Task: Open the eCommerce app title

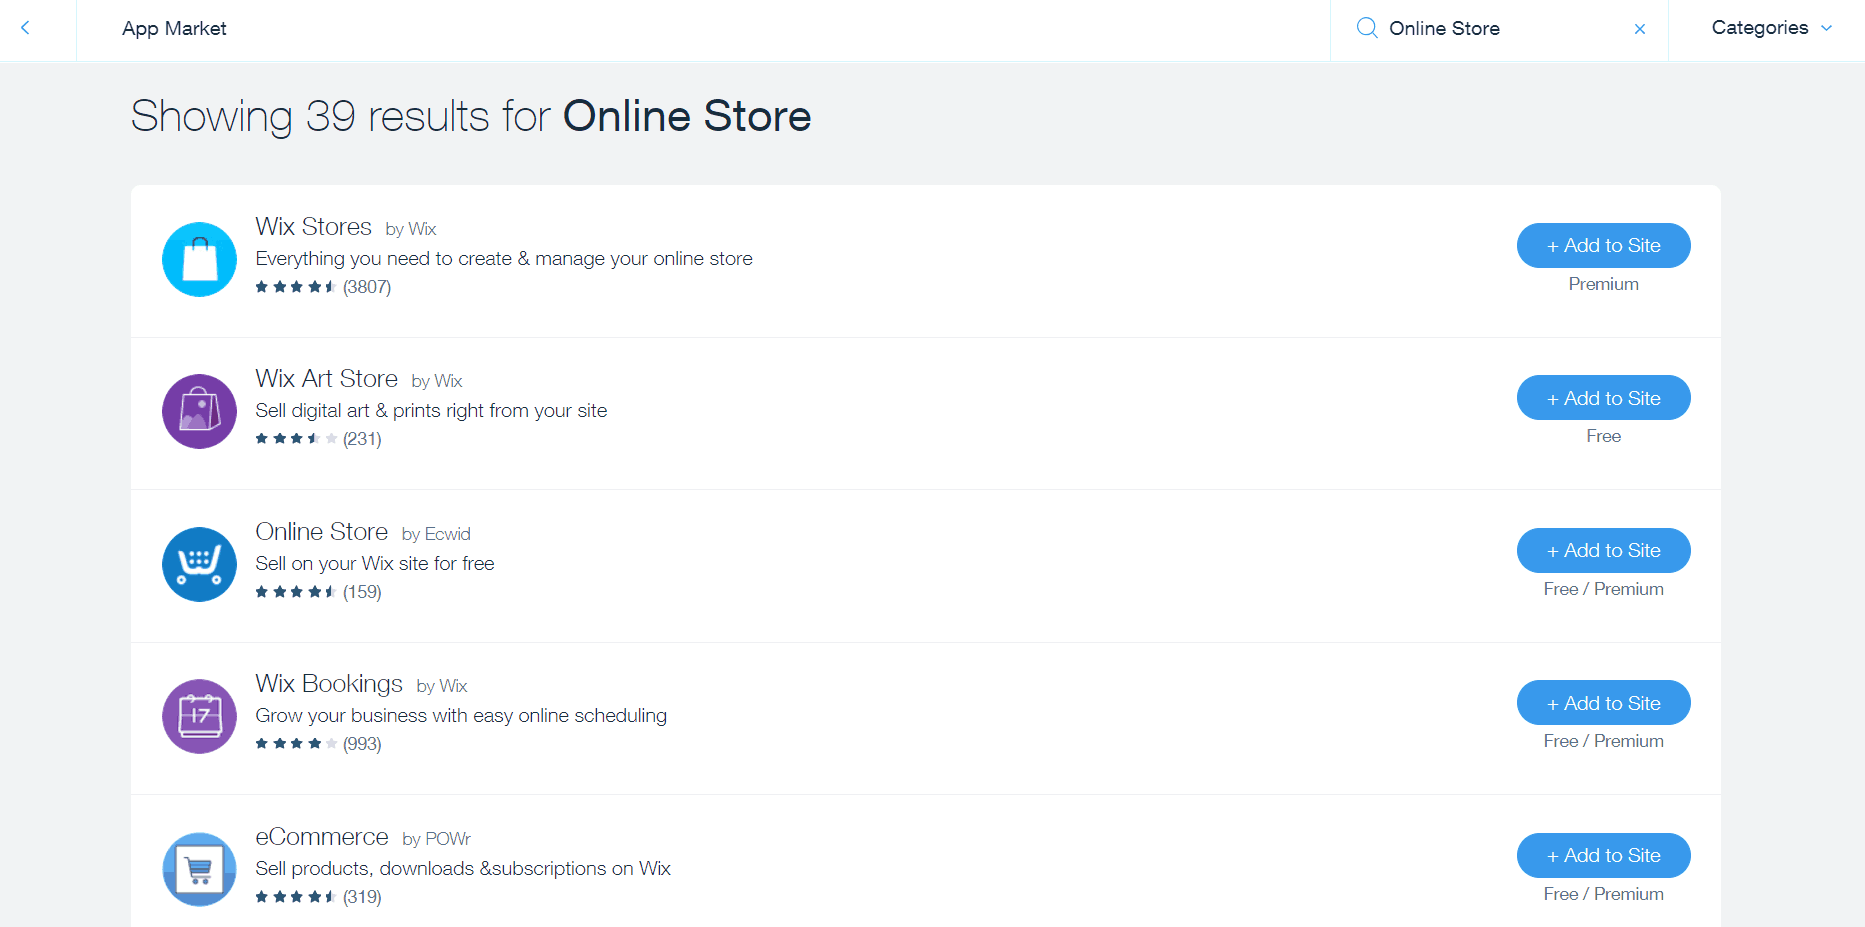Action: click(x=322, y=837)
